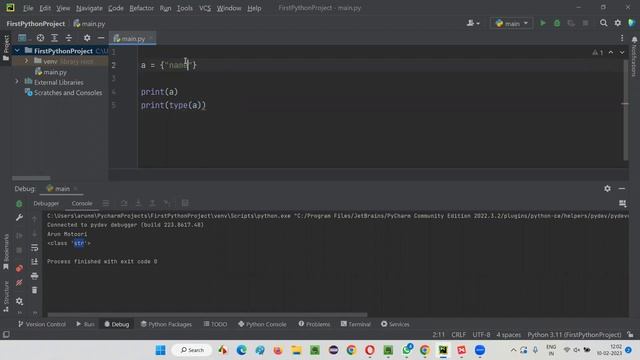Open the Tools menu

(x=185, y=8)
